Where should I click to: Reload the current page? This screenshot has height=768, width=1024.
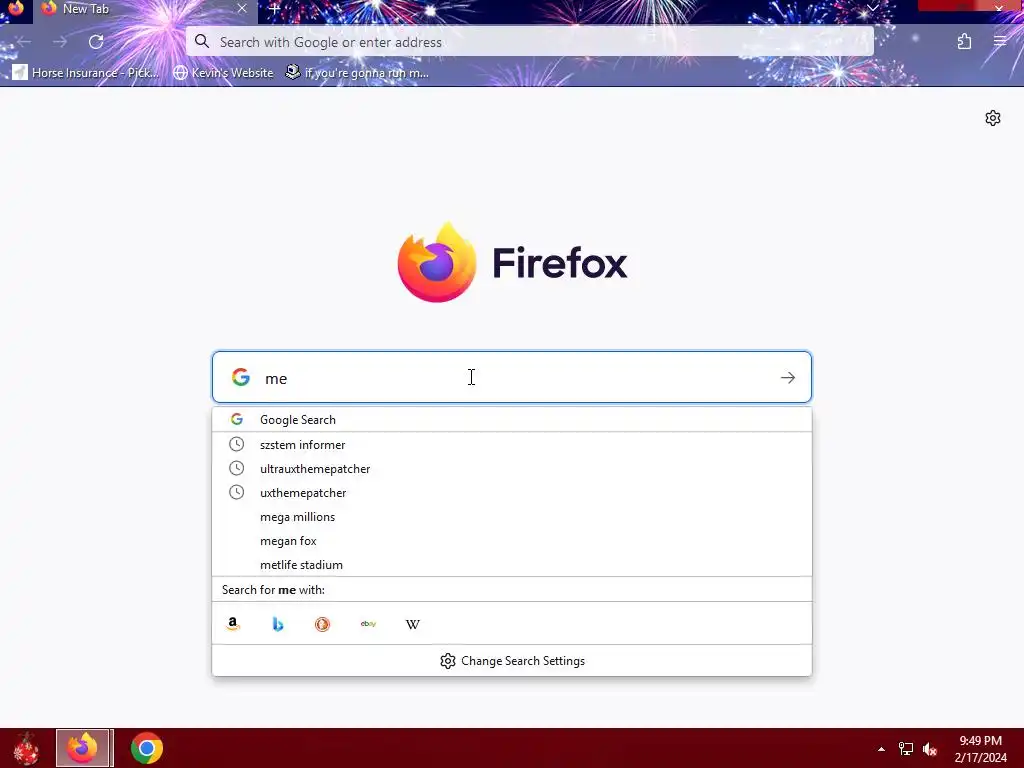(96, 42)
